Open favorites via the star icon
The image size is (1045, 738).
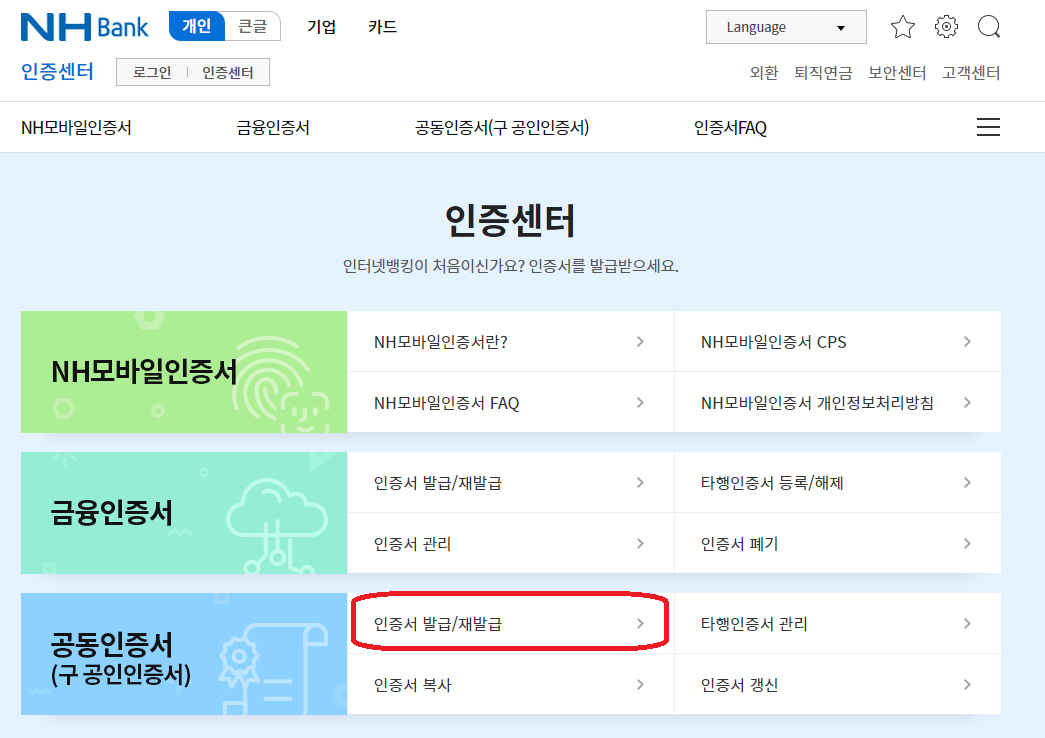(x=902, y=27)
